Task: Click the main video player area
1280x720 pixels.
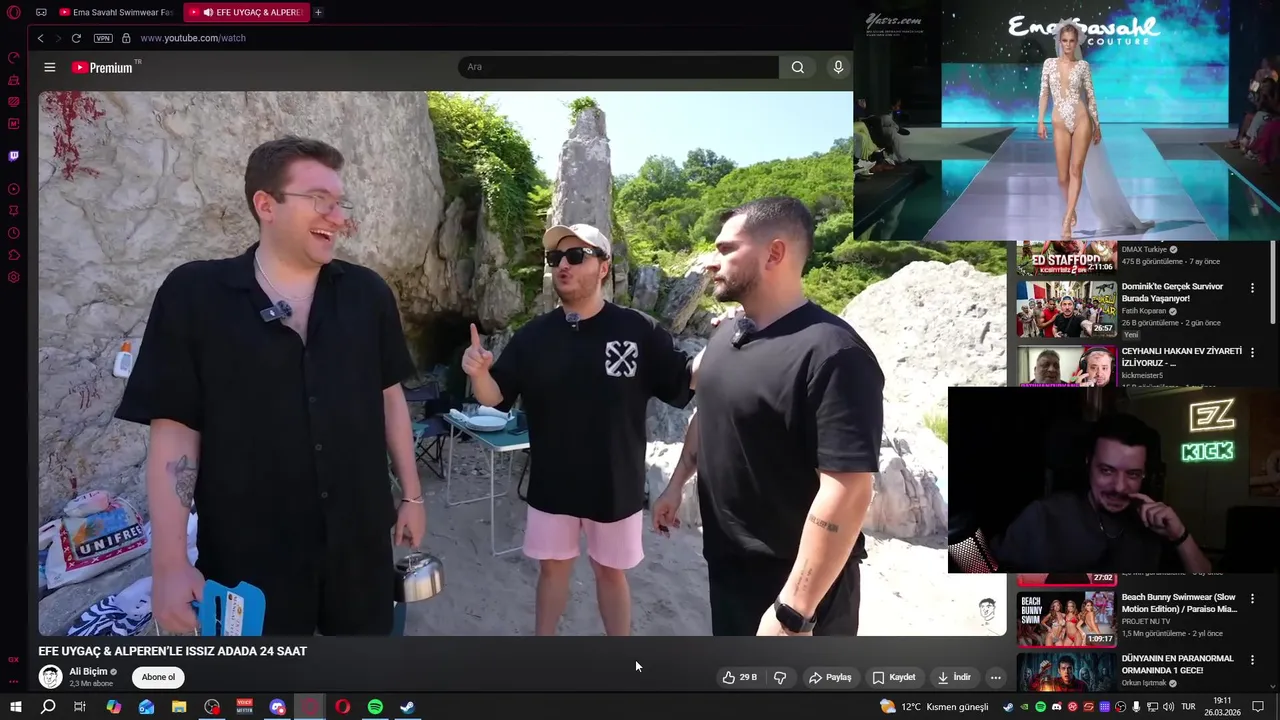Action: [522, 363]
